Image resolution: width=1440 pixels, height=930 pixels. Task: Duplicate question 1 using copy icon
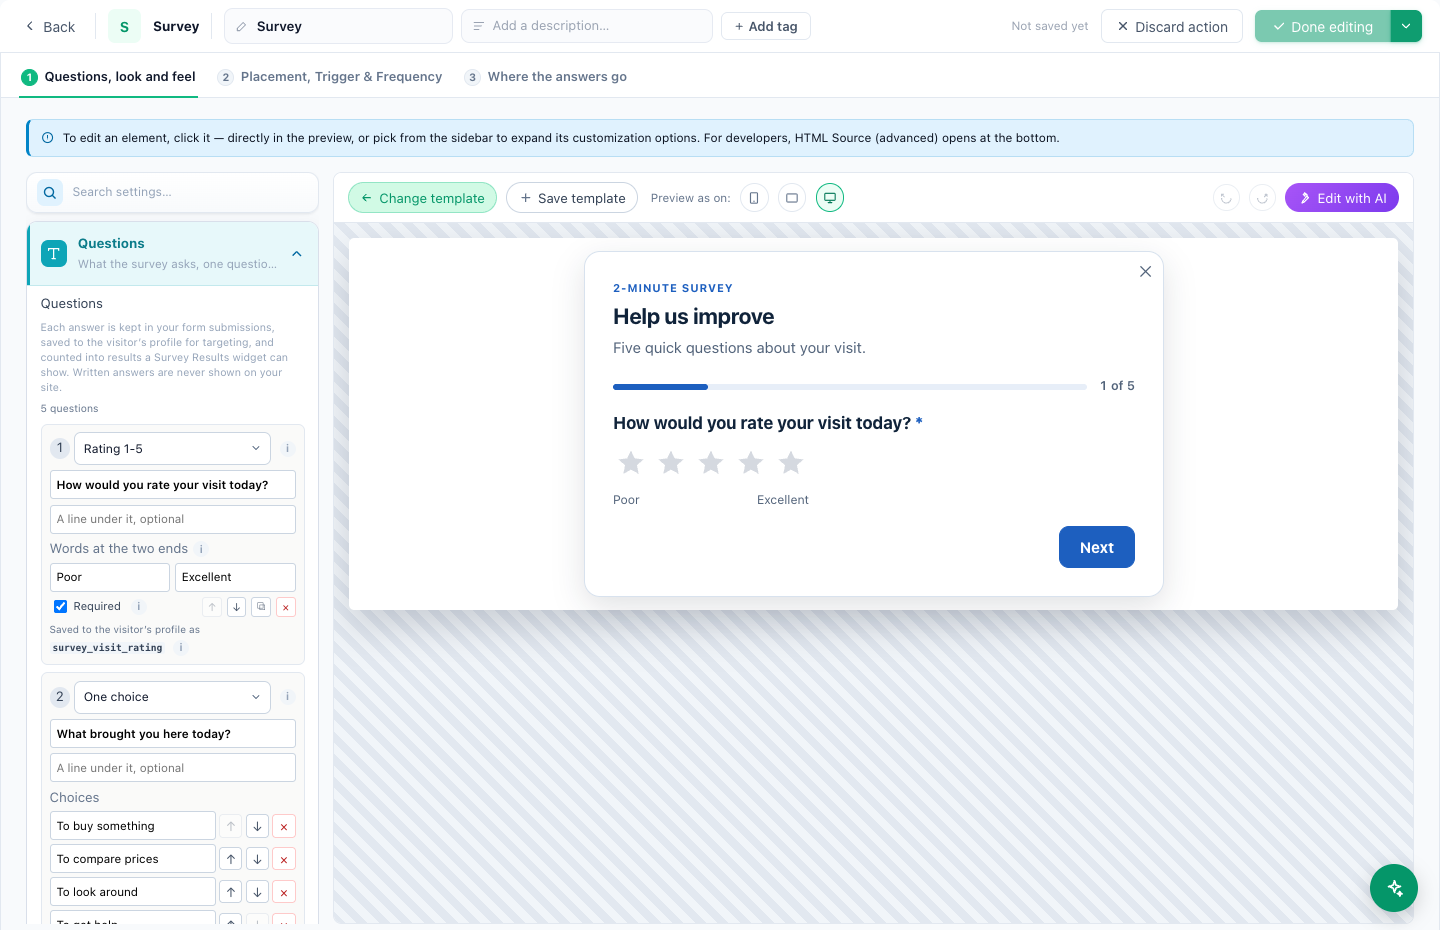pos(261,607)
